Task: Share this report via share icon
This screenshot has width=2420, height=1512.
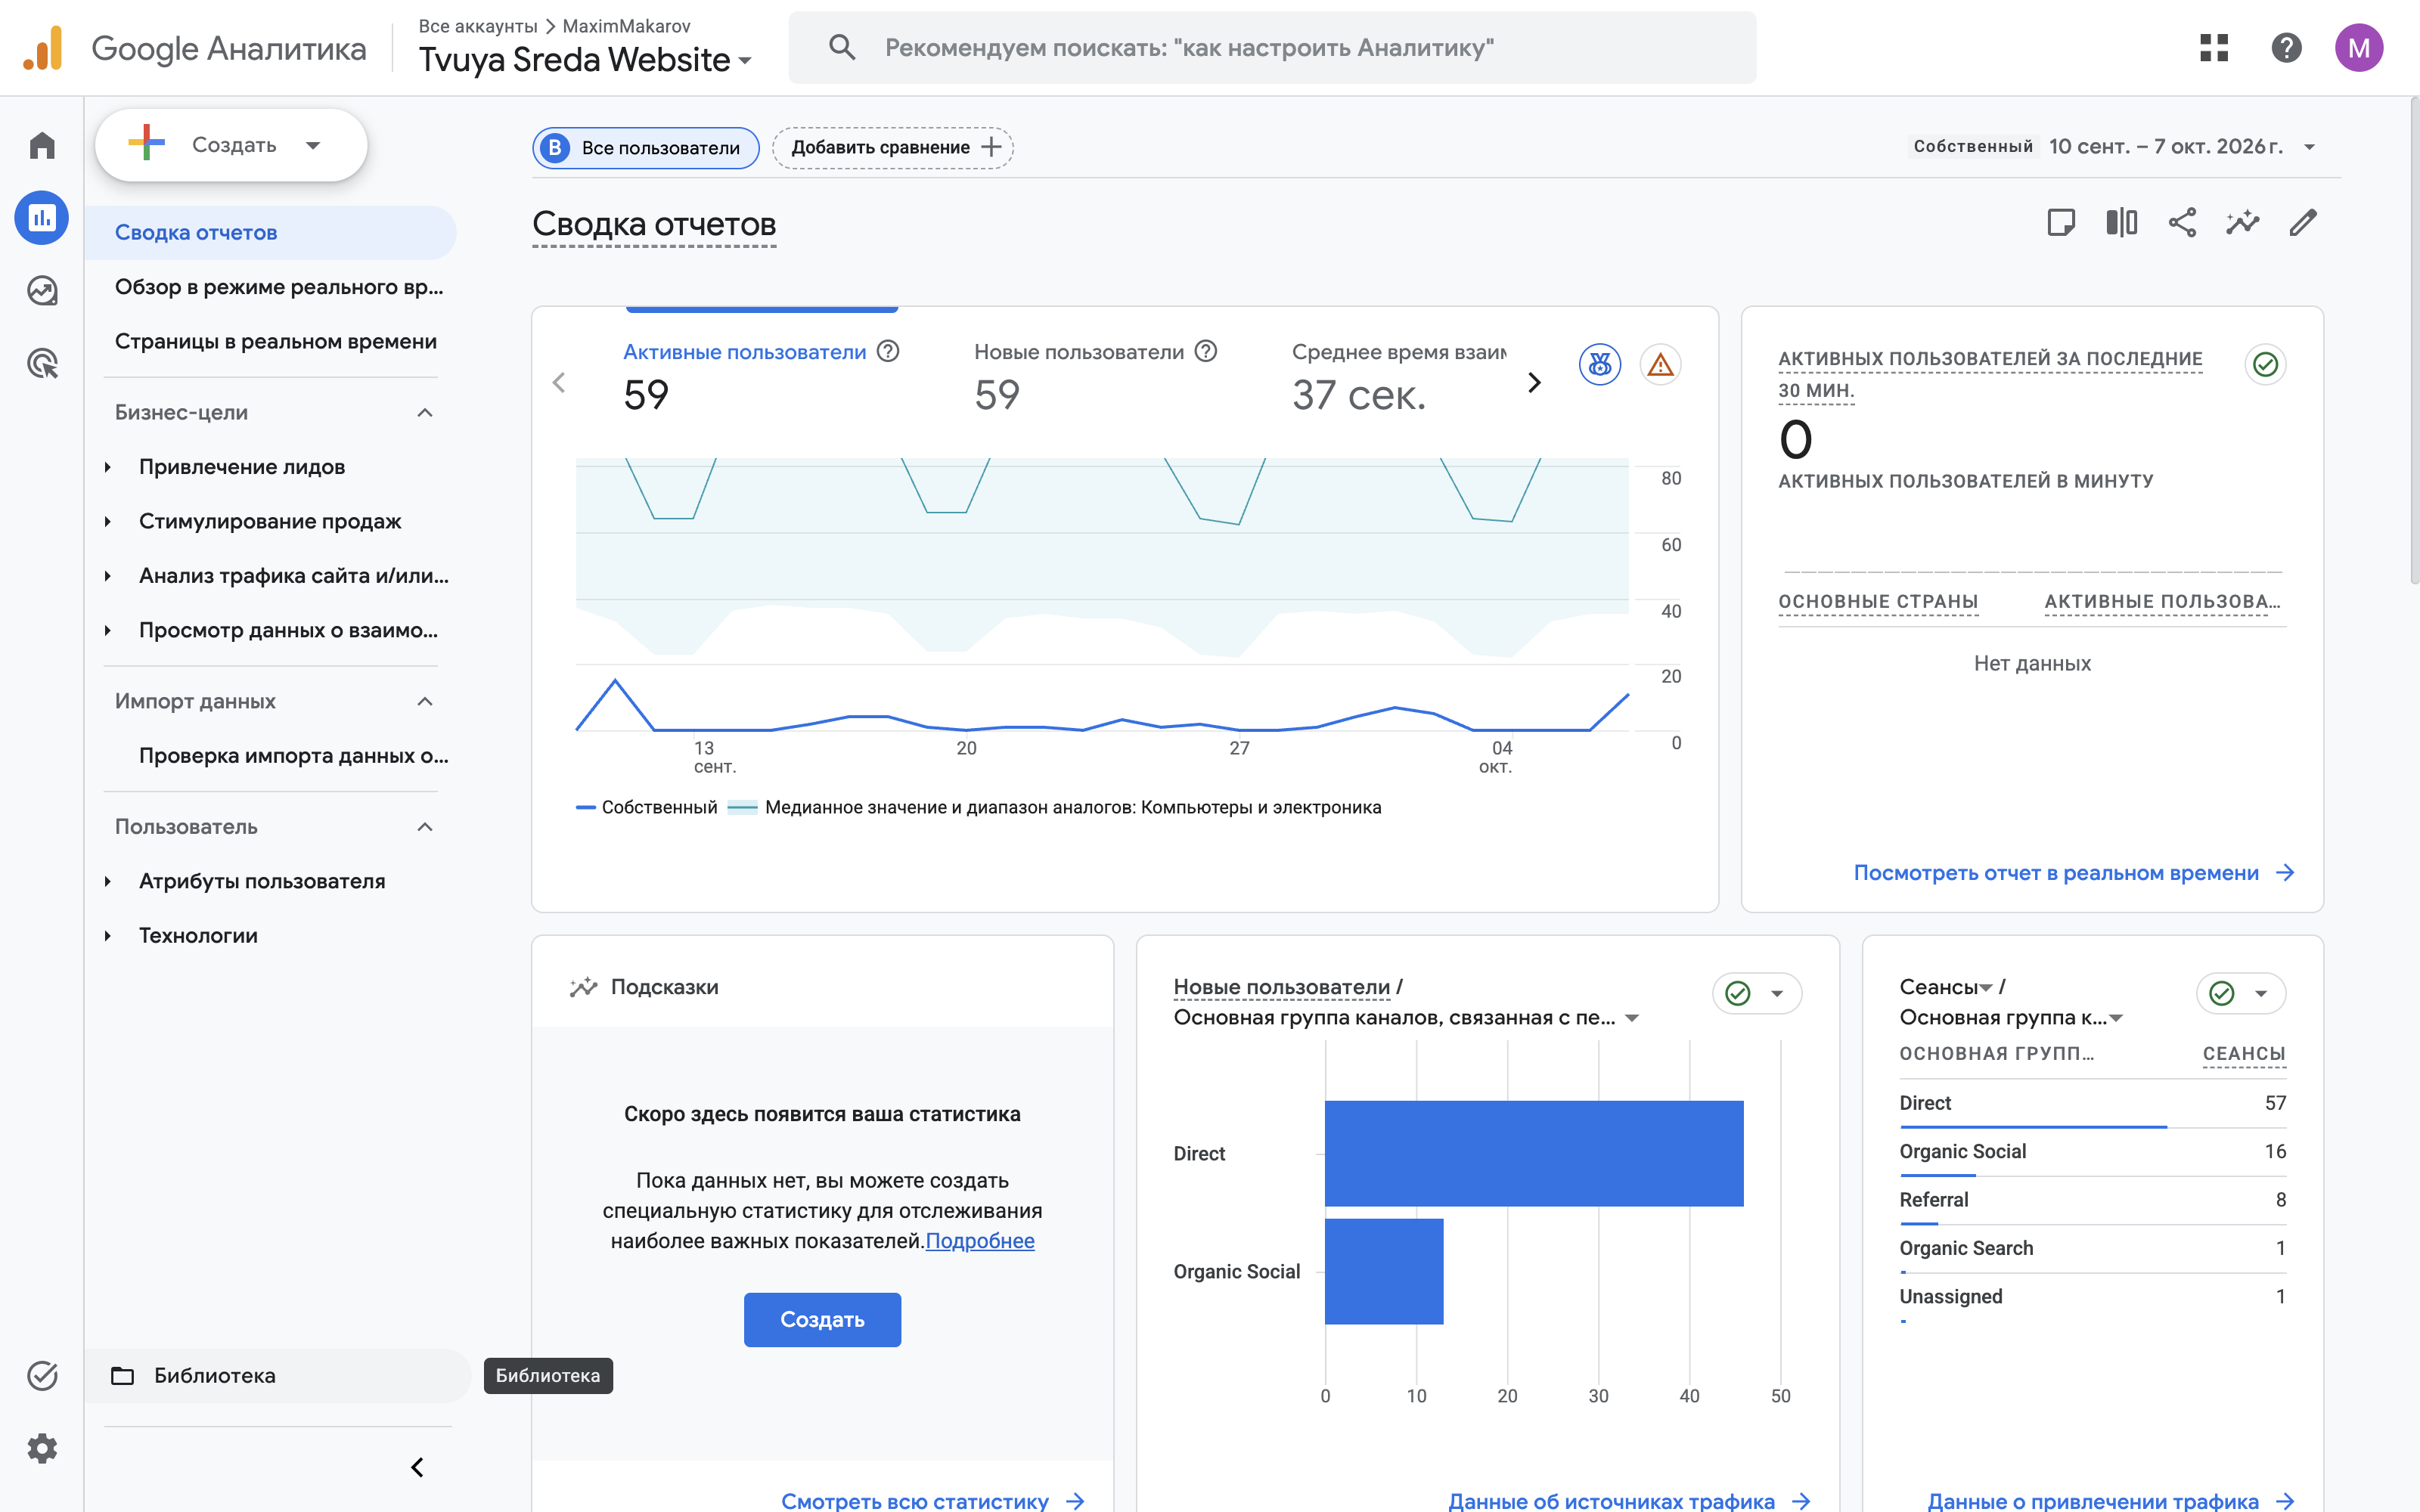Action: click(2182, 222)
